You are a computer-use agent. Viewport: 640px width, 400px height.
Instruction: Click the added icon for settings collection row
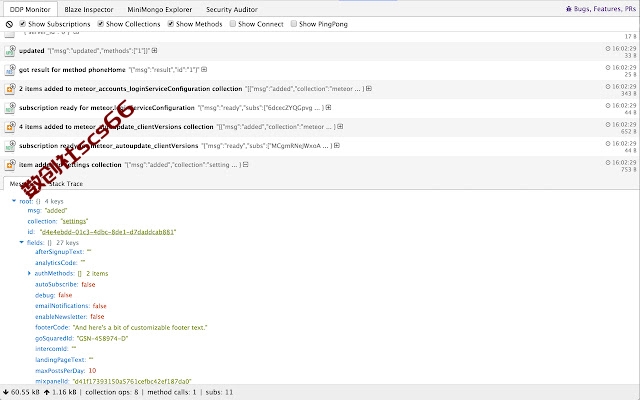click(x=10, y=165)
